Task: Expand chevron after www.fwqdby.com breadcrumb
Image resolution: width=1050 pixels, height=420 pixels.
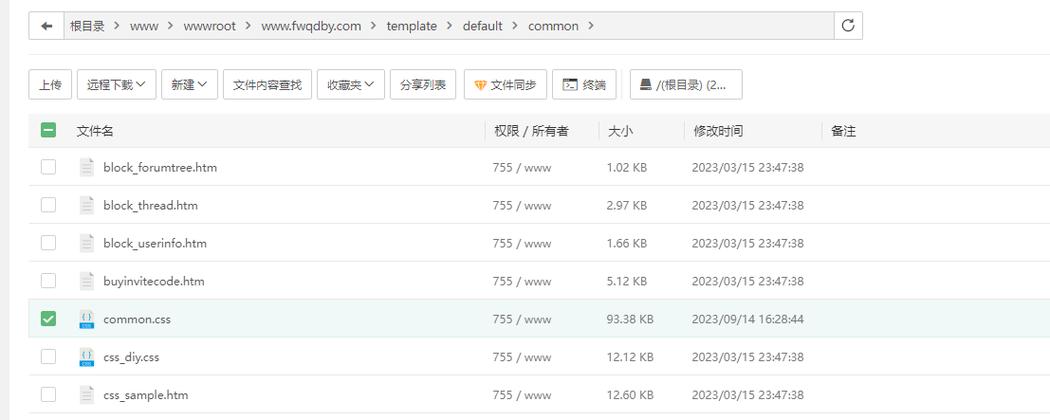Action: click(x=374, y=26)
